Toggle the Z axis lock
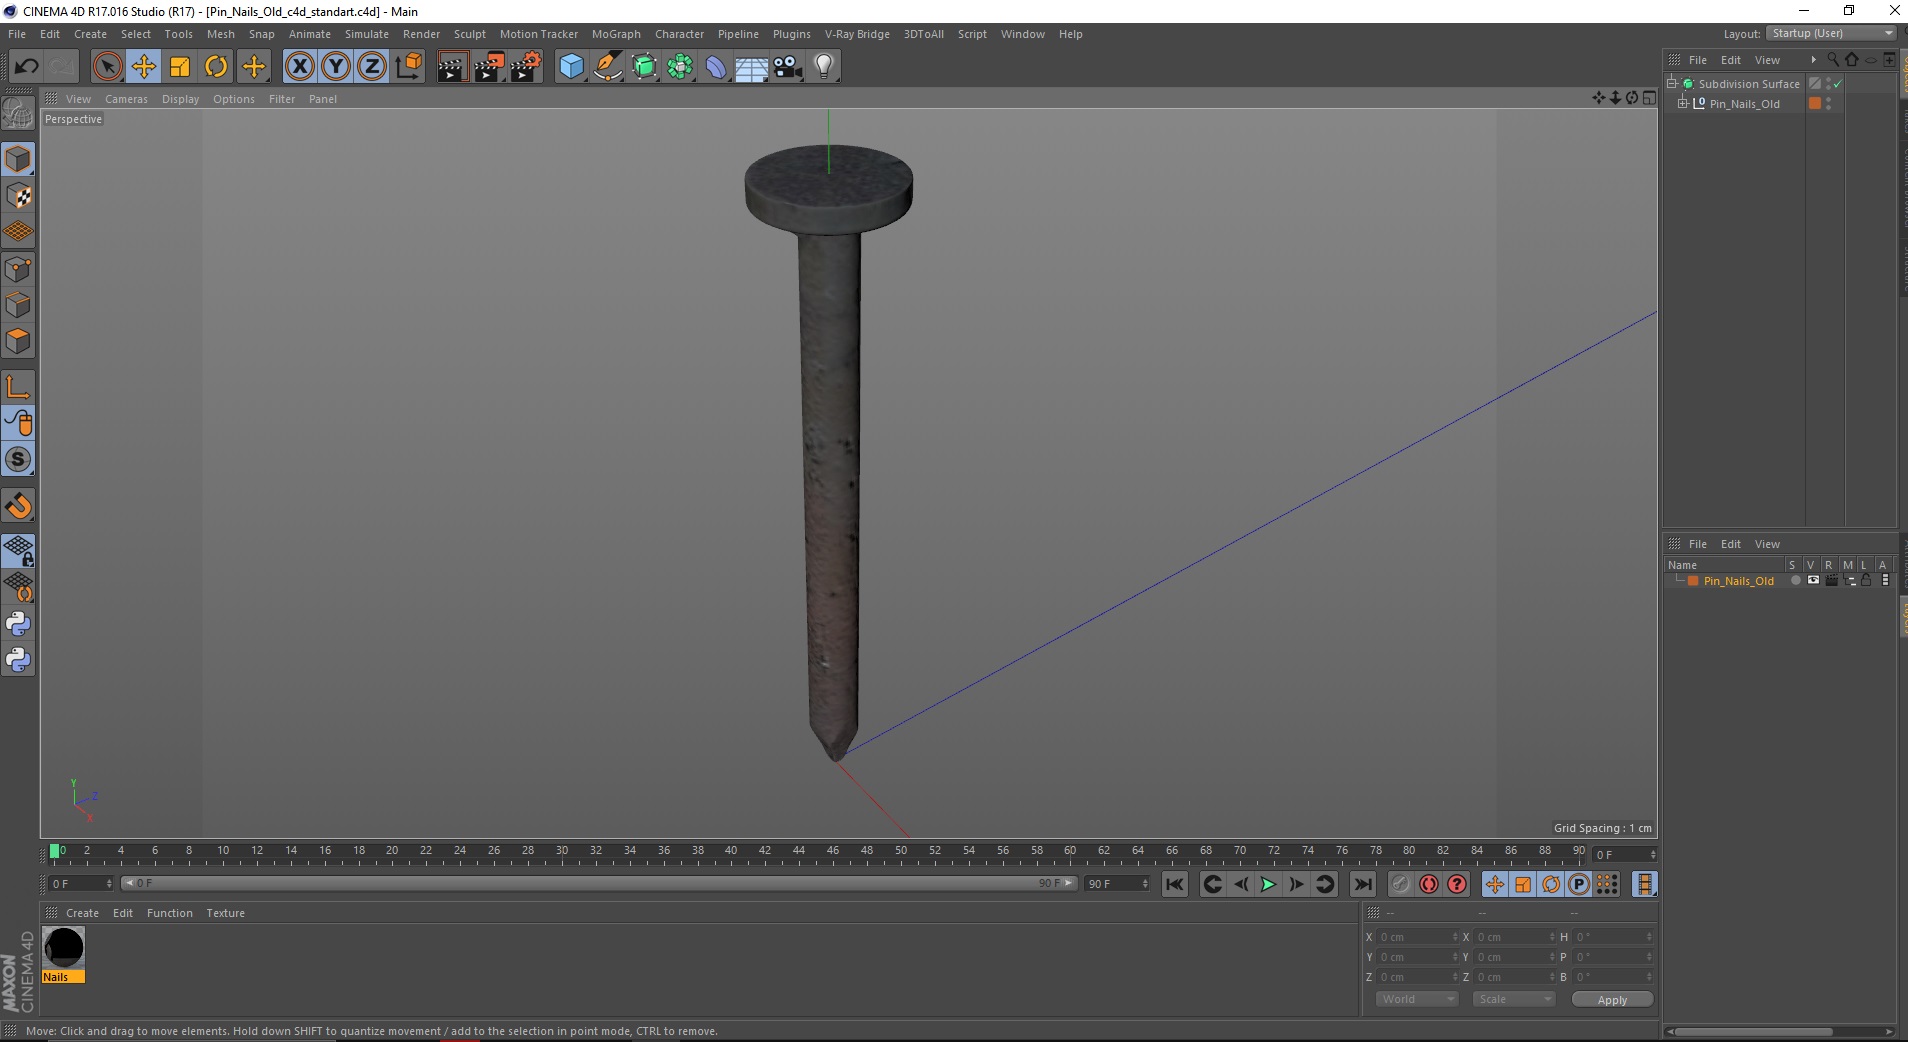Viewport: 1908px width, 1042px height. 372,67
